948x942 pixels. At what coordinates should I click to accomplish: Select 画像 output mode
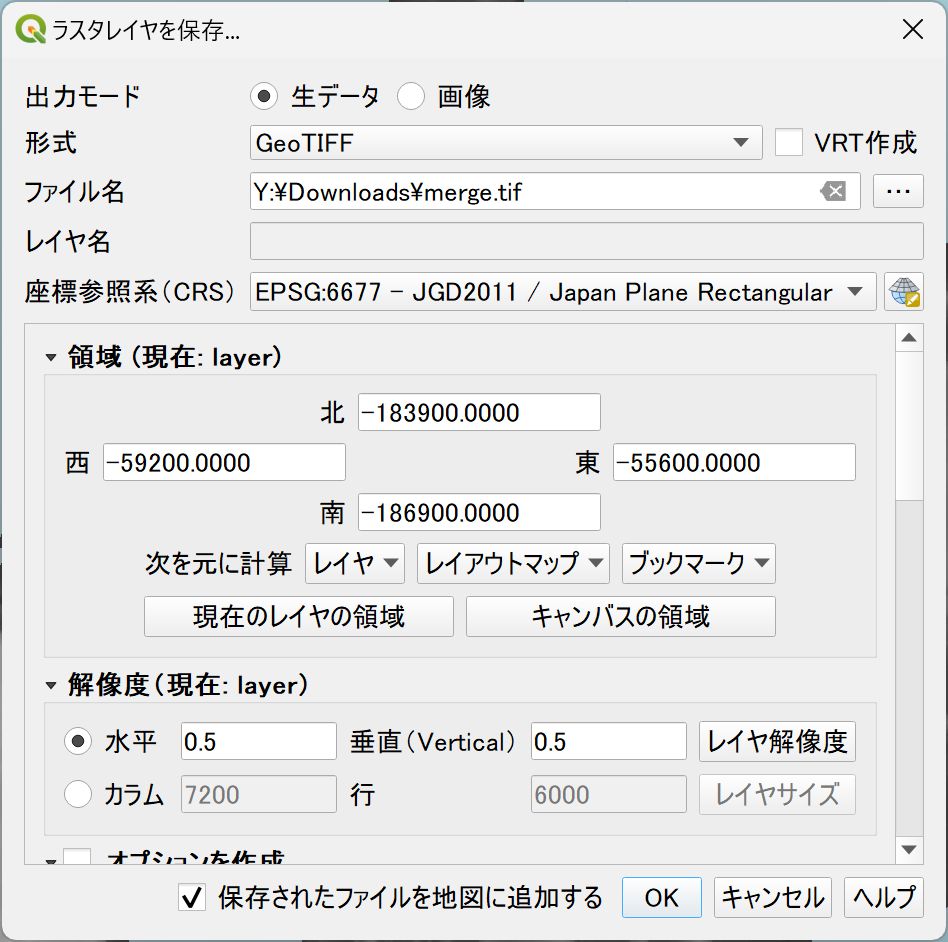[x=411, y=97]
